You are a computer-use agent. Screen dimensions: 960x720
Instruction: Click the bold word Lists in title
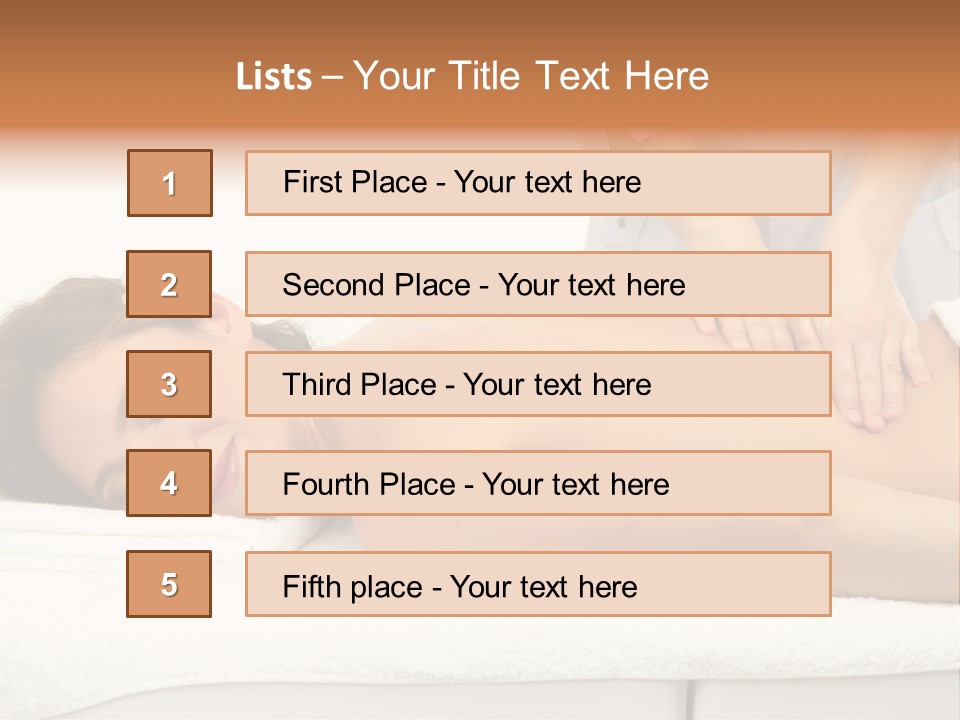tap(274, 77)
